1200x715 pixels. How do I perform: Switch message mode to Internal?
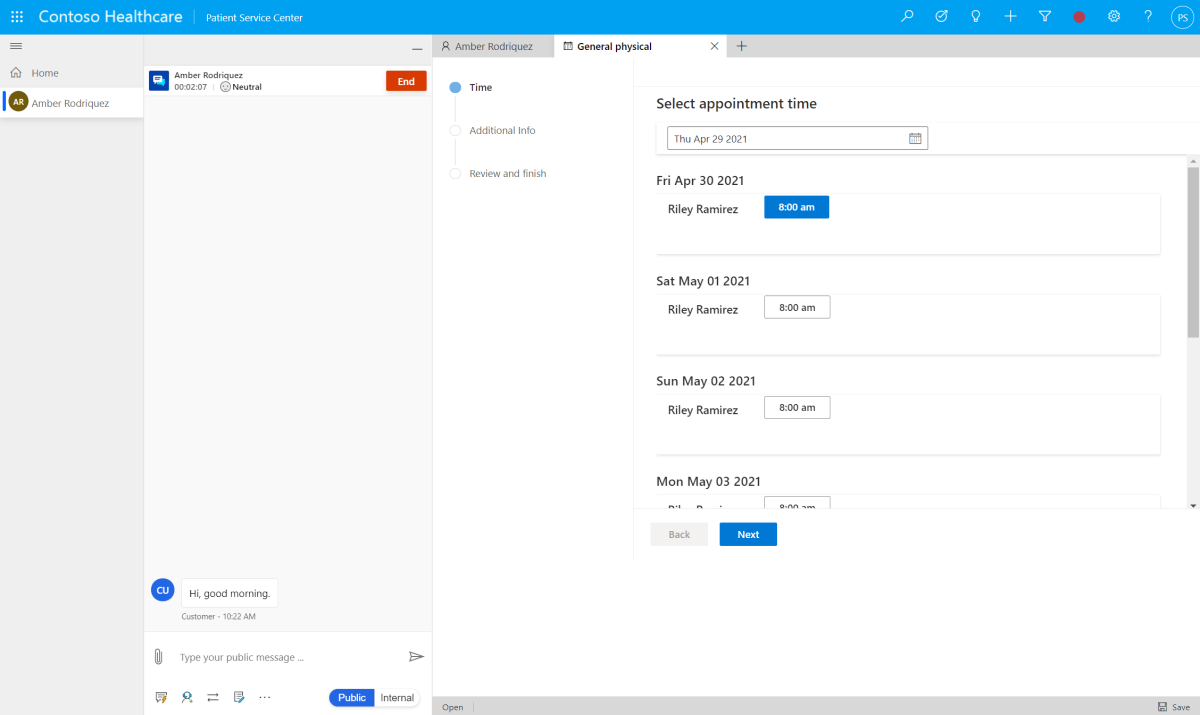point(397,697)
